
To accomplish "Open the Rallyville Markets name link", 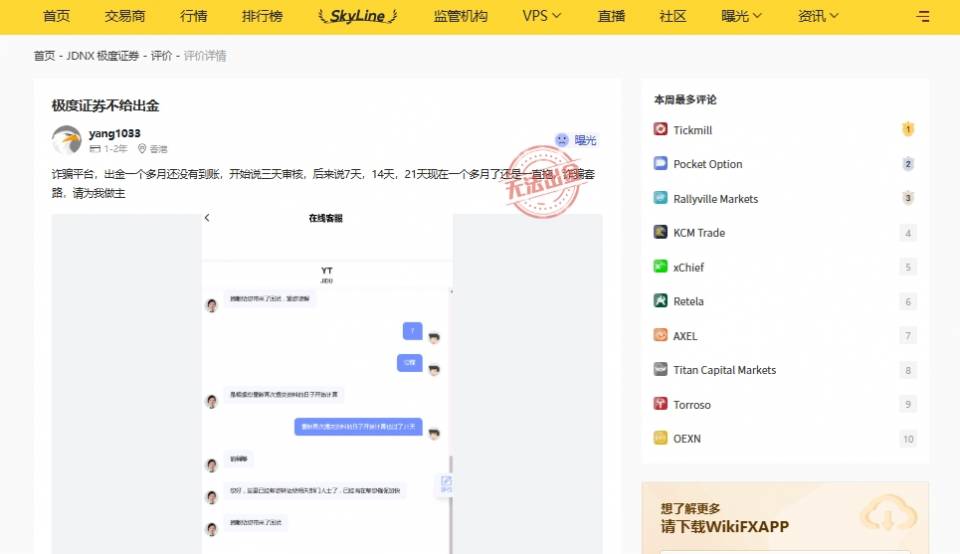I will click(x=716, y=198).
